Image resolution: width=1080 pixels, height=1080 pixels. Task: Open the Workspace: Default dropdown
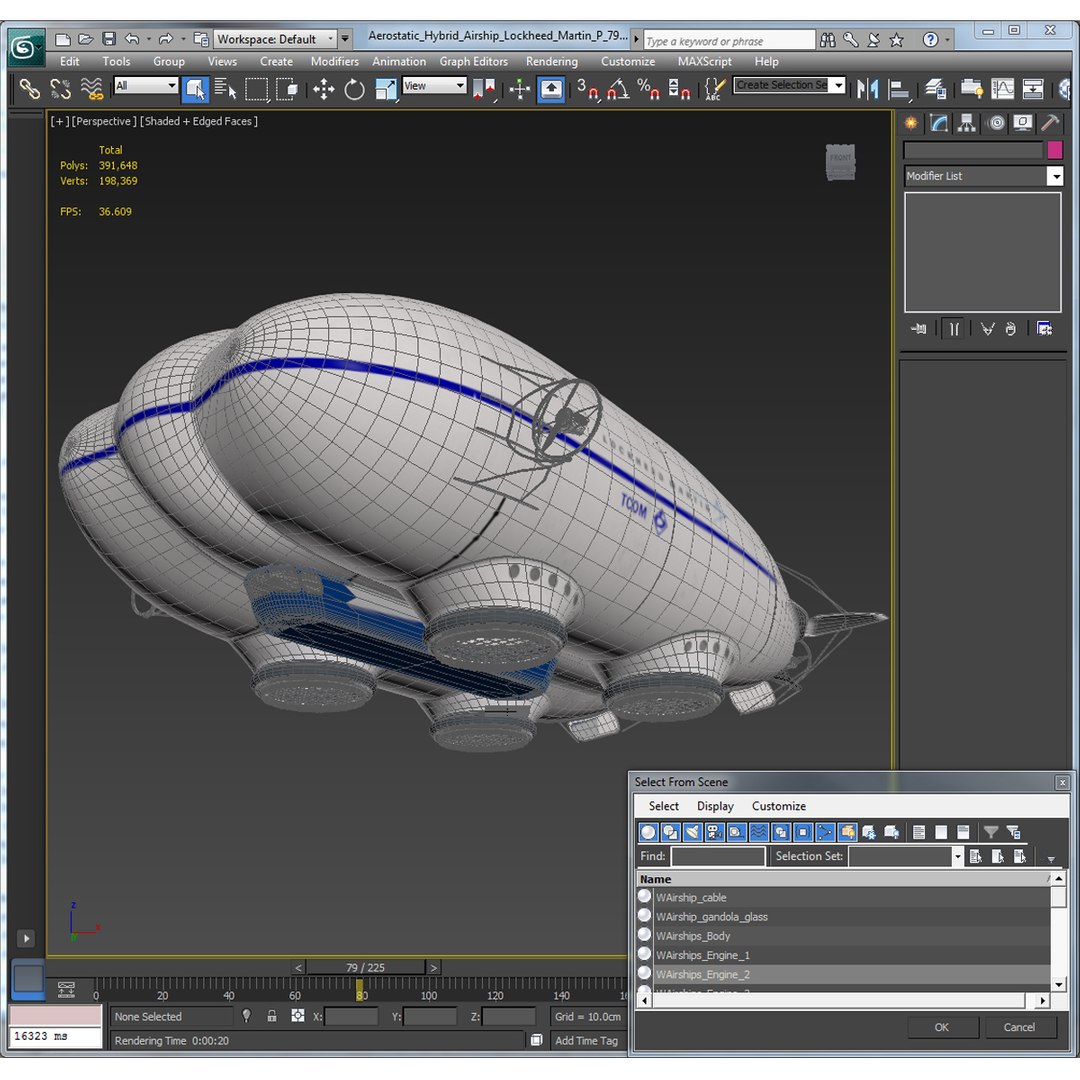pyautogui.click(x=276, y=39)
